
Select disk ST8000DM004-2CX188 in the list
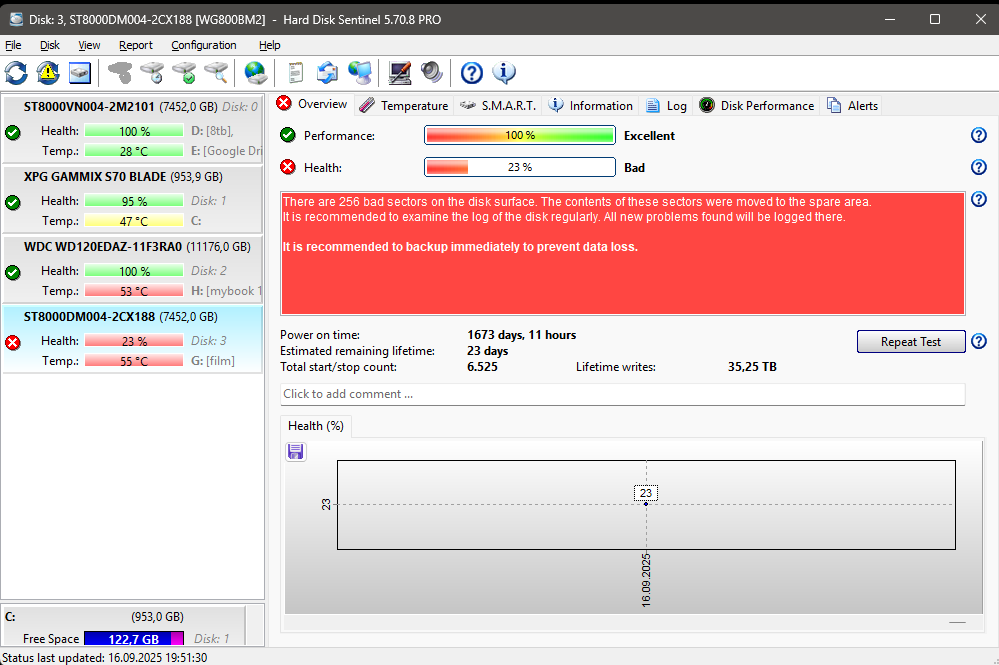point(133,340)
